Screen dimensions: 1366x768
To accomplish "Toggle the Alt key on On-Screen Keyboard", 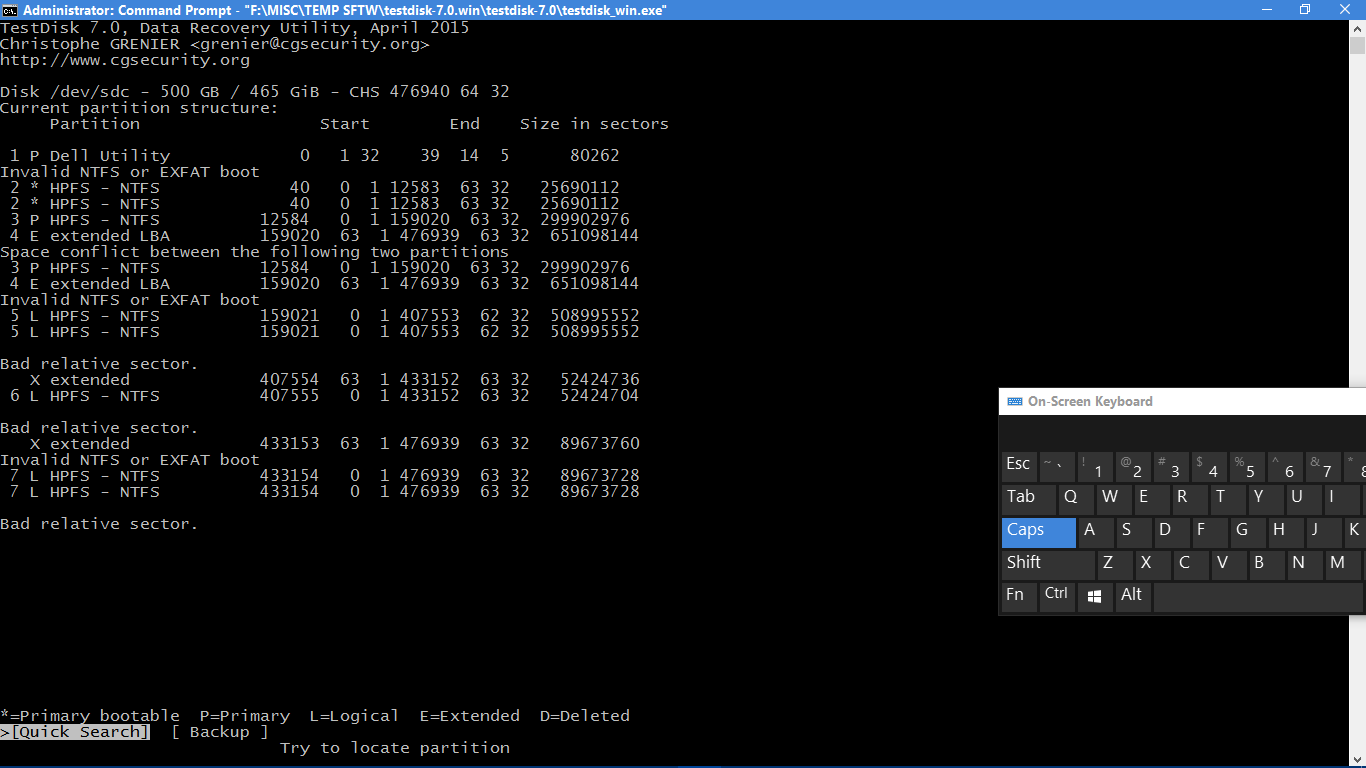I will pyautogui.click(x=1133, y=596).
